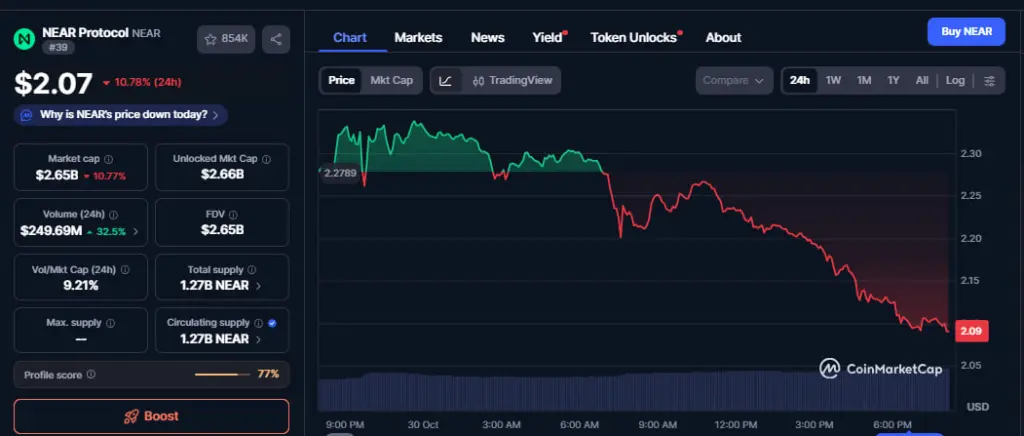This screenshot has width=1024, height=436.
Task: Click Total supply info icon
Action: coord(251,270)
